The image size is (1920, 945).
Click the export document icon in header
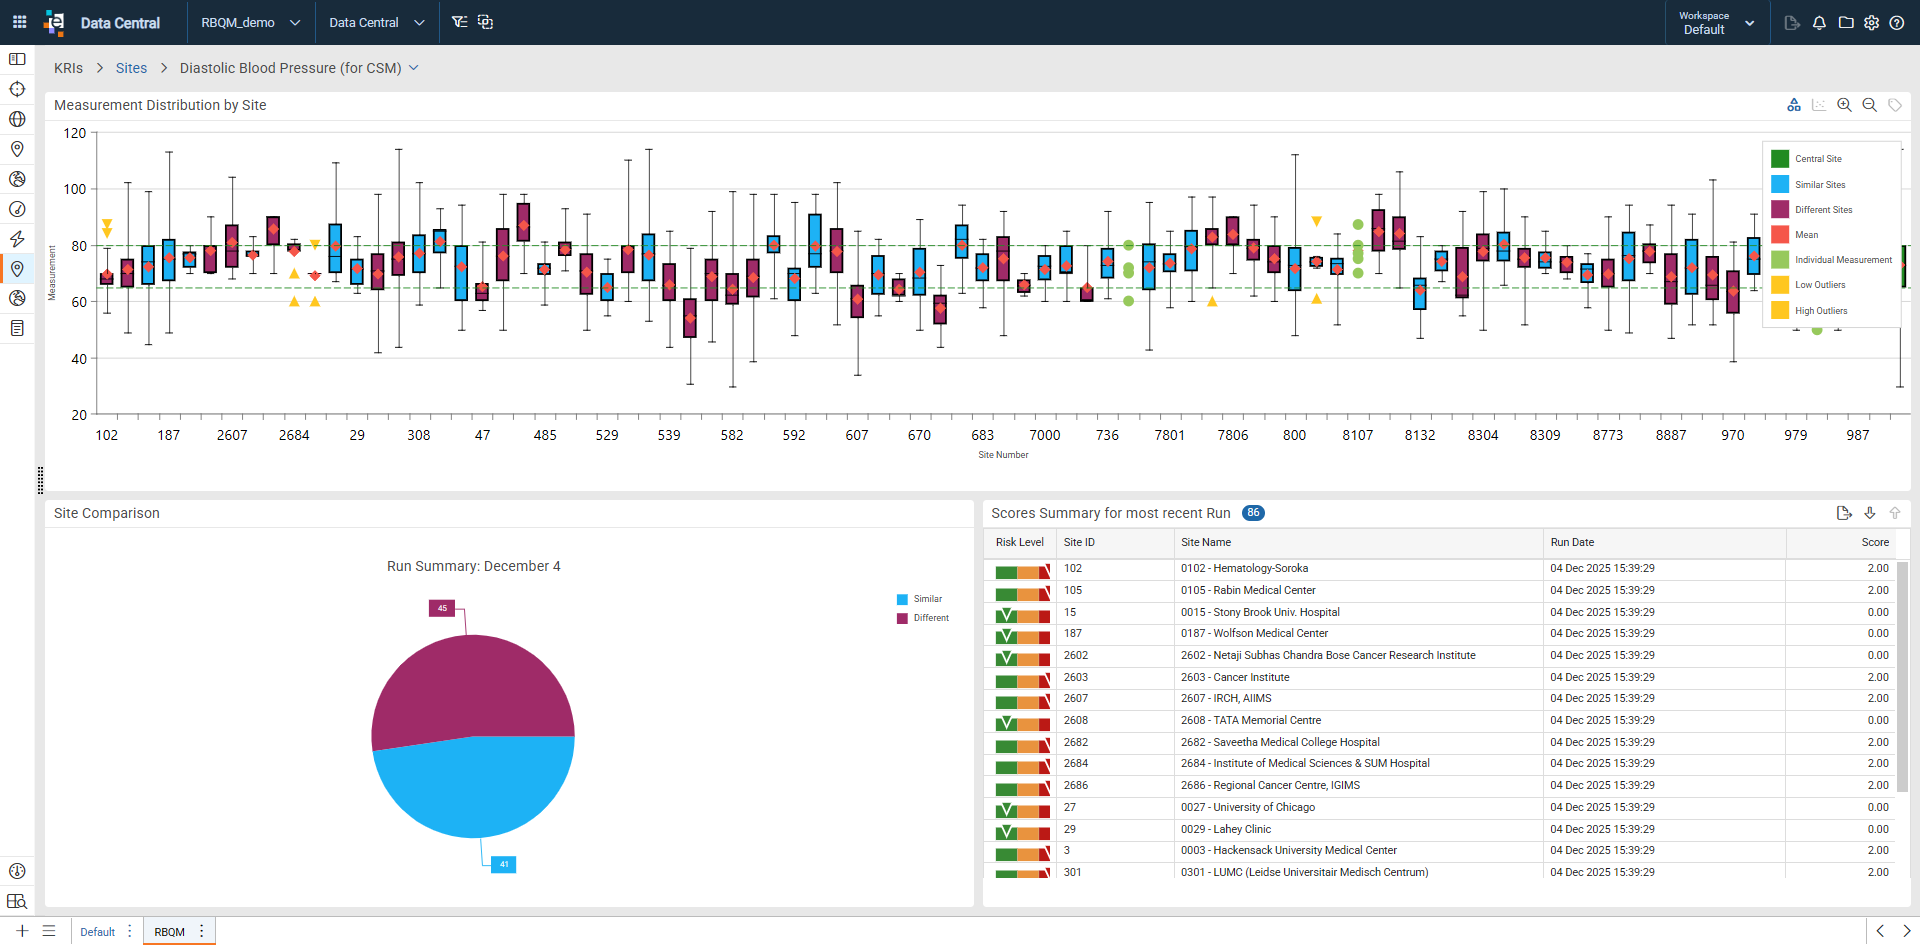(x=1792, y=23)
